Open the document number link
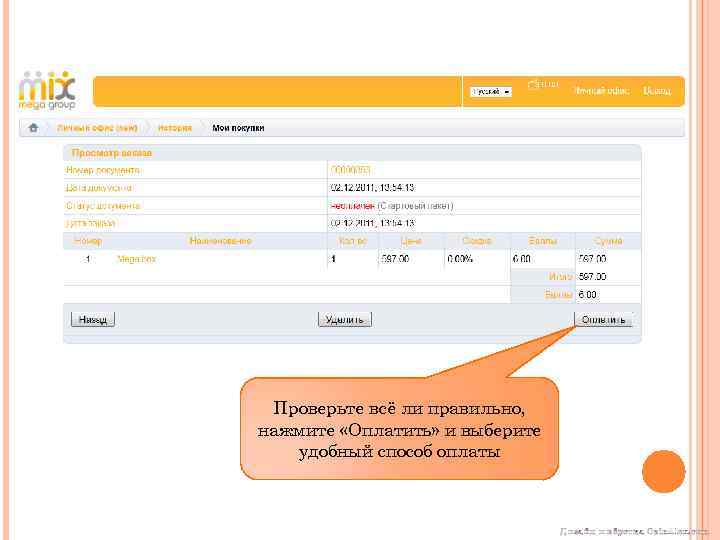Image resolution: width=720 pixels, height=540 pixels. pyautogui.click(x=350, y=170)
